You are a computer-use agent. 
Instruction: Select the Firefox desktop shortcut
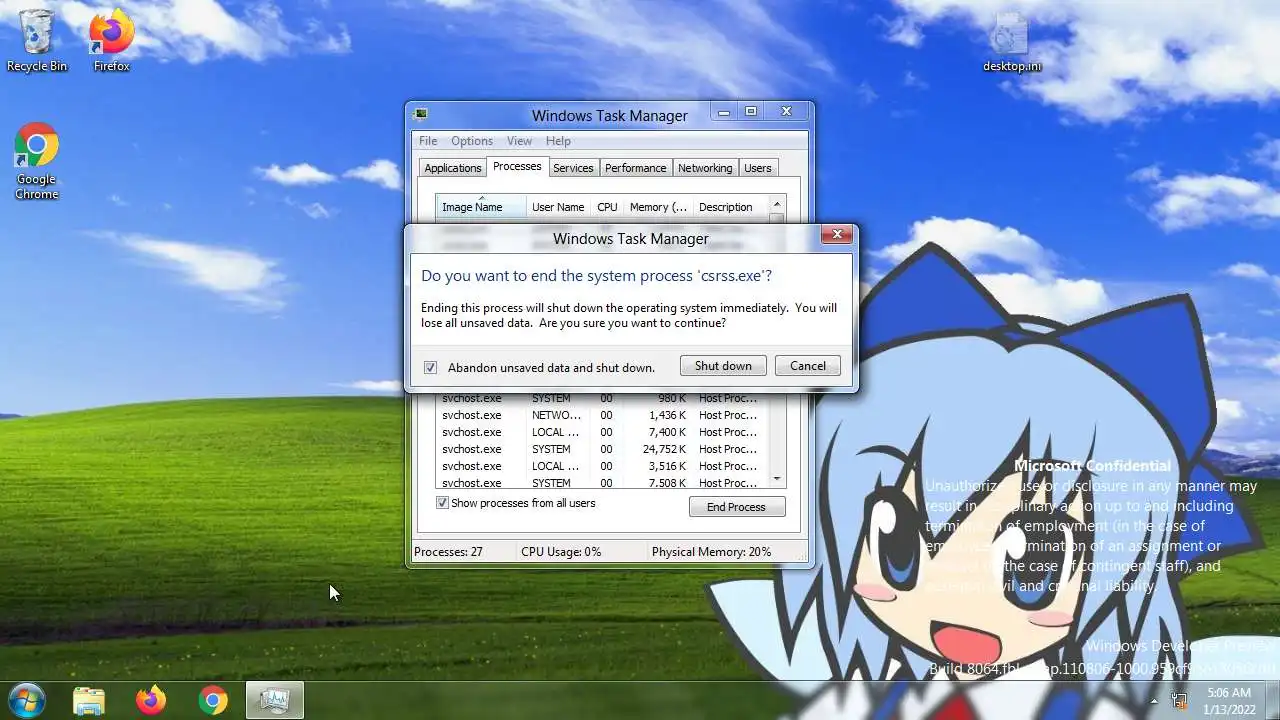111,41
